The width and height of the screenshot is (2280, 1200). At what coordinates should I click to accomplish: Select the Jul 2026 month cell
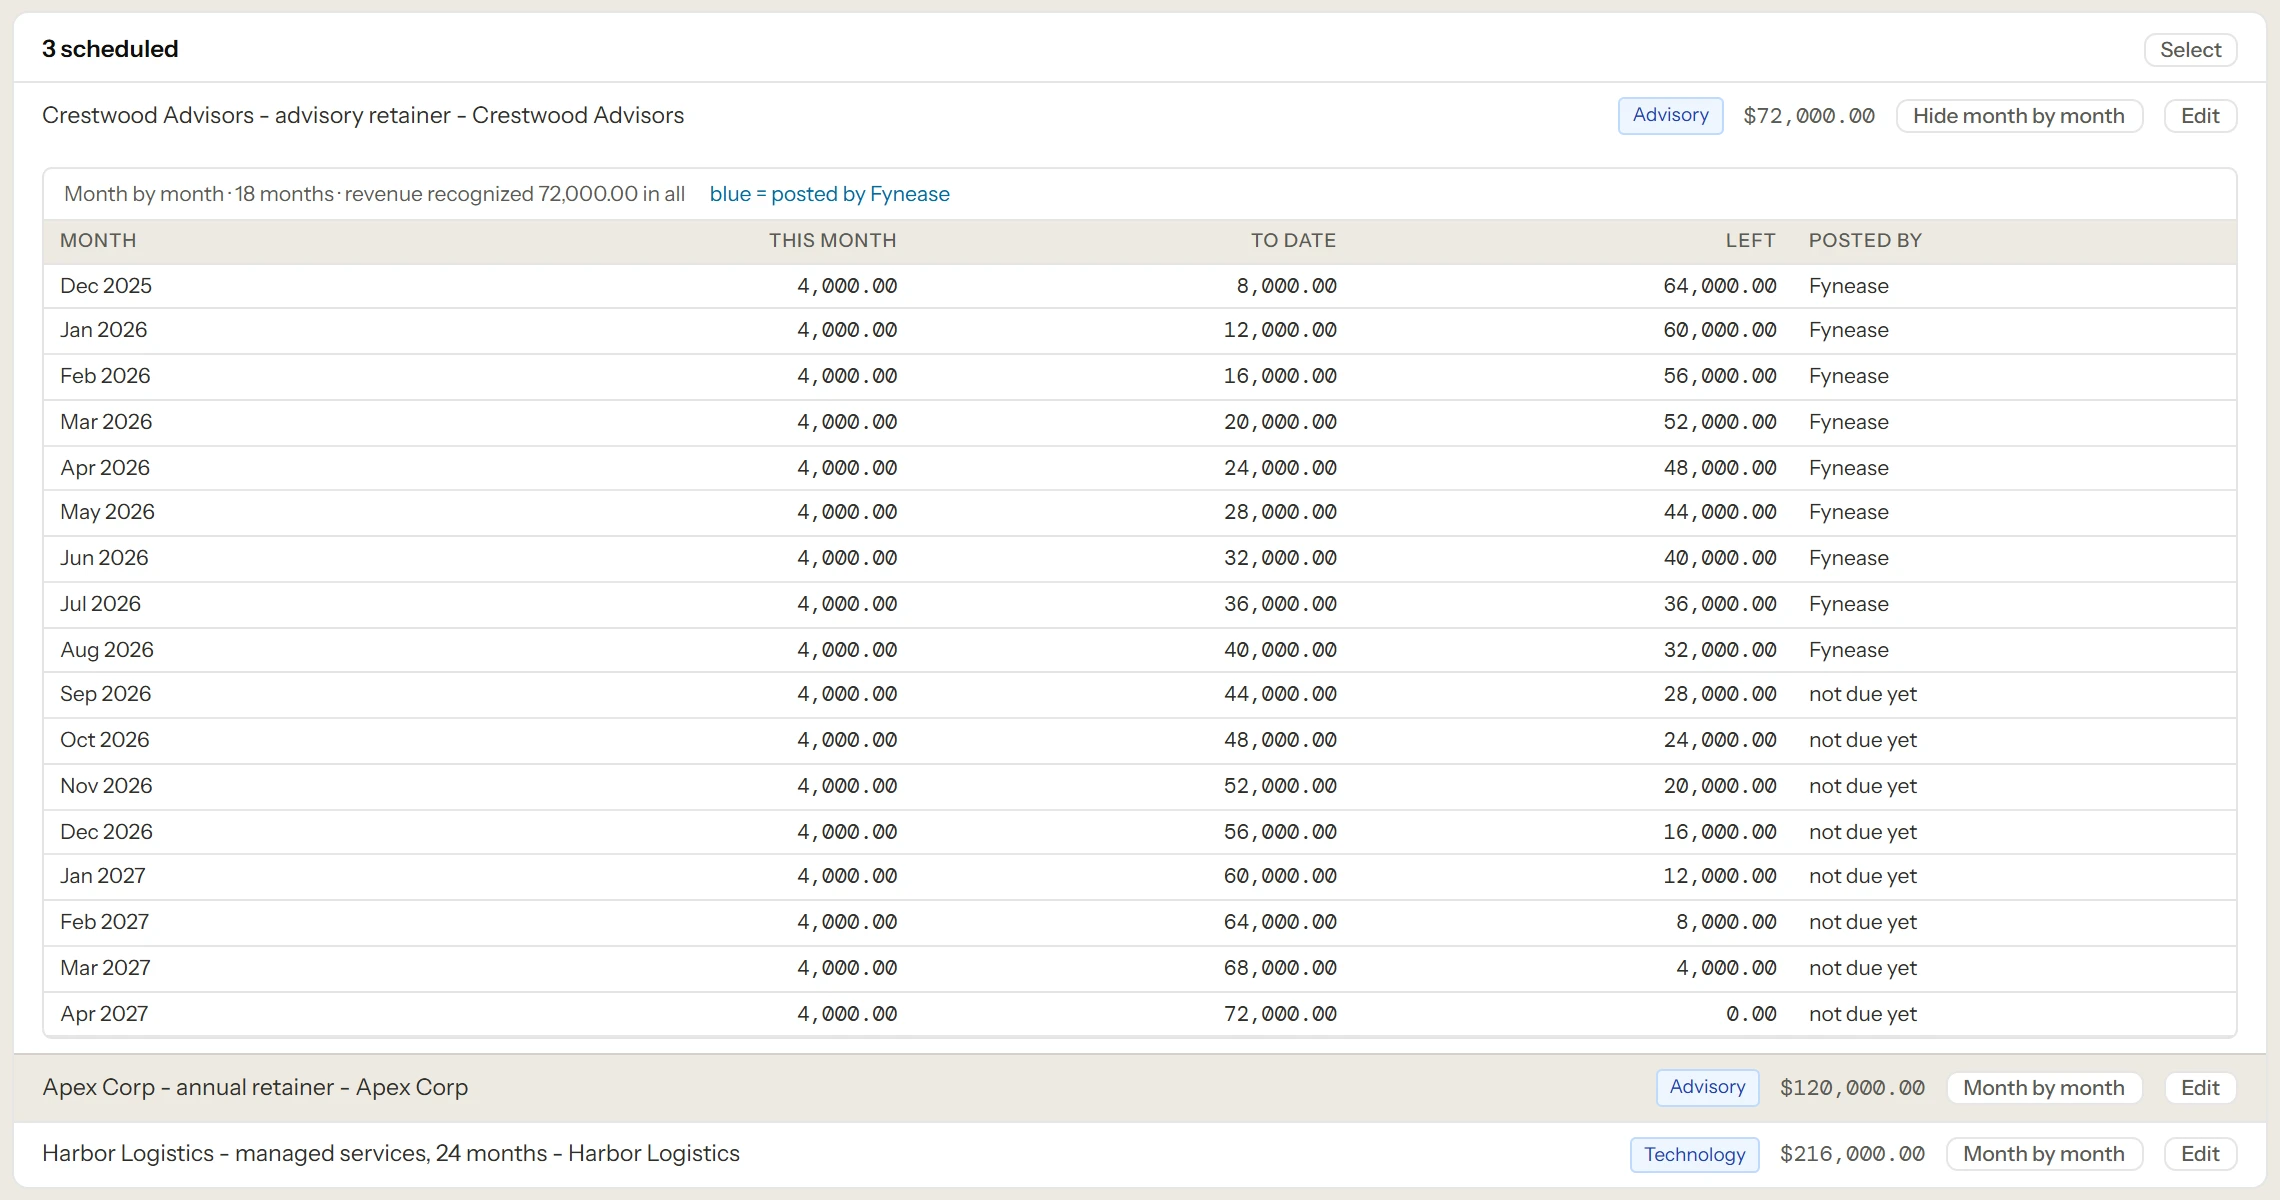click(100, 604)
